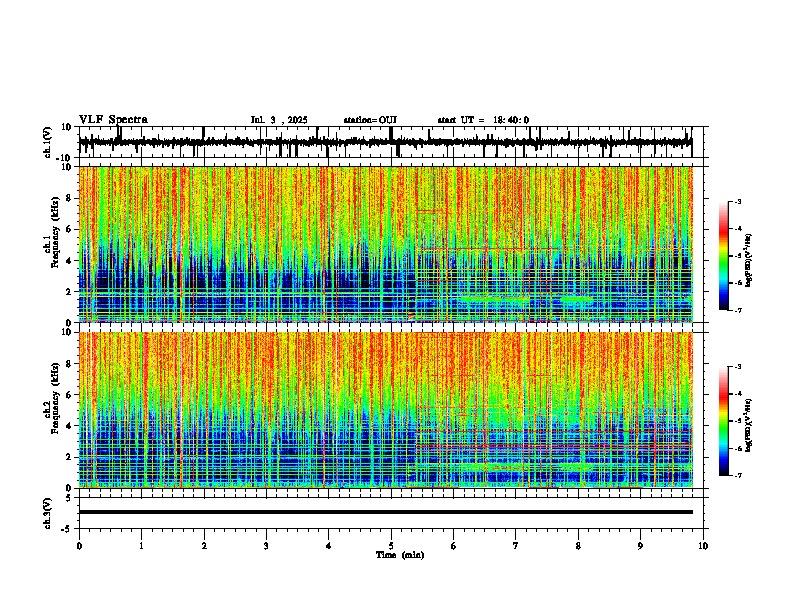Click time axis tick label "5"

tap(391, 546)
